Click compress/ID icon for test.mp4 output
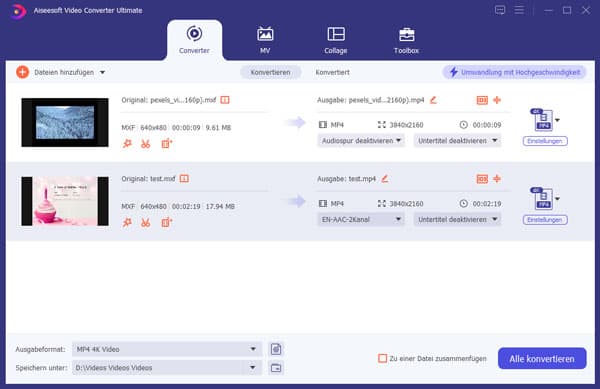Viewport: 600px width, 389px height. (x=482, y=179)
